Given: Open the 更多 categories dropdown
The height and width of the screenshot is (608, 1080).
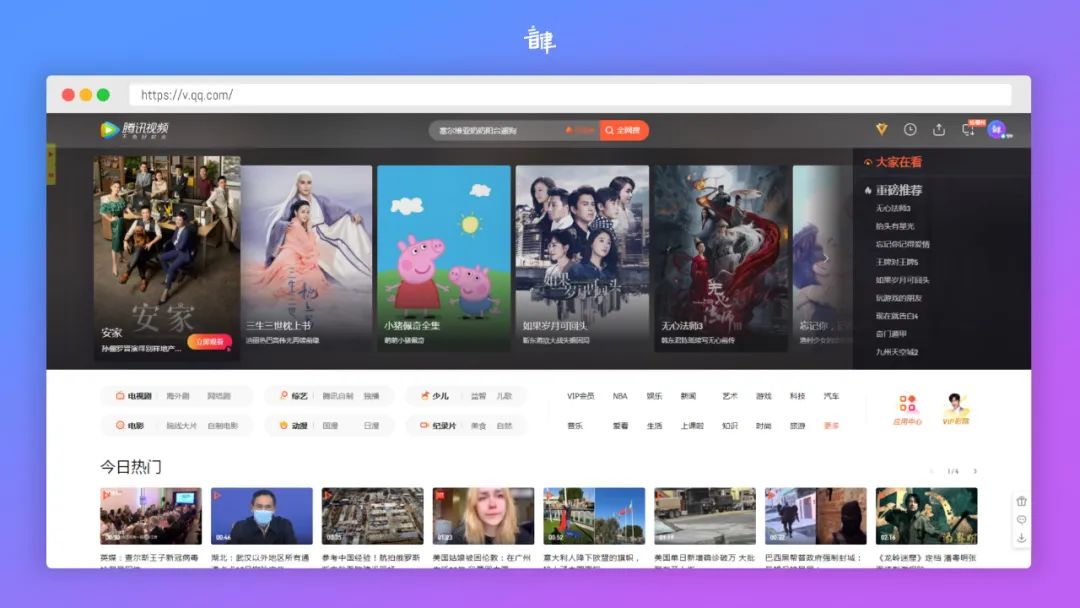Looking at the screenshot, I should tap(830, 425).
